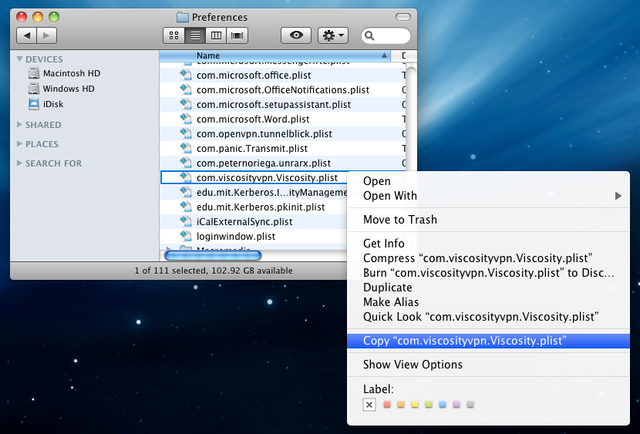The height and width of the screenshot is (434, 640).
Task: Select the iCalExternalSync.plist file name
Action: click(244, 222)
